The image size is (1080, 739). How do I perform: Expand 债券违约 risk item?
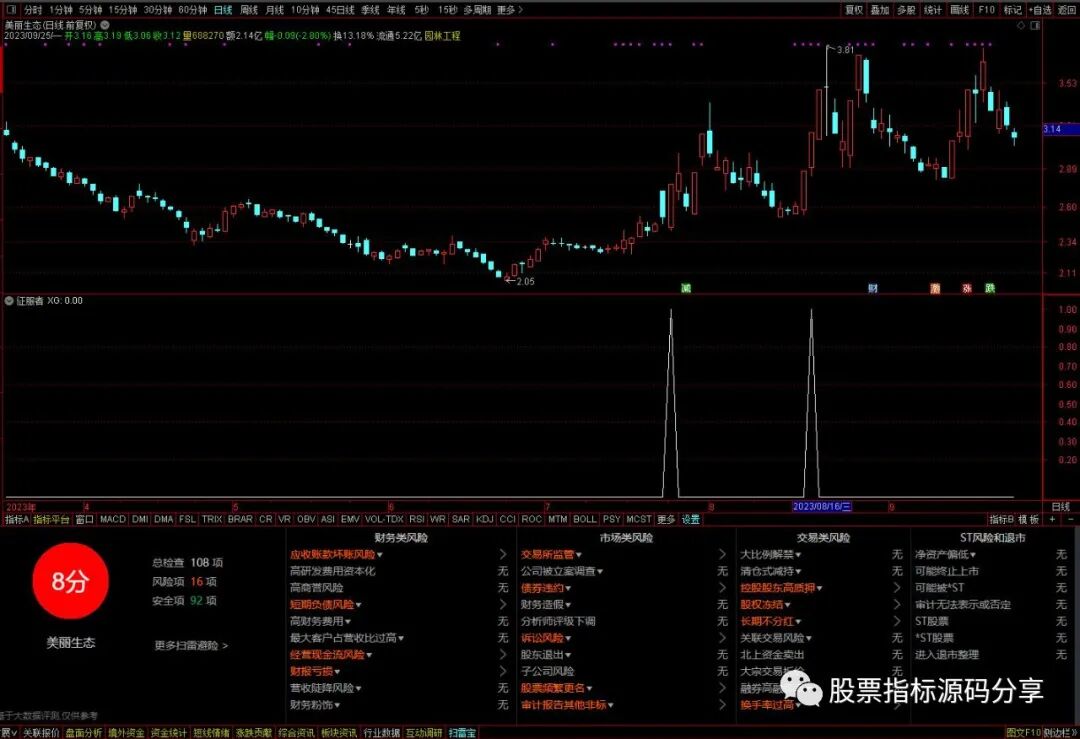point(546,588)
